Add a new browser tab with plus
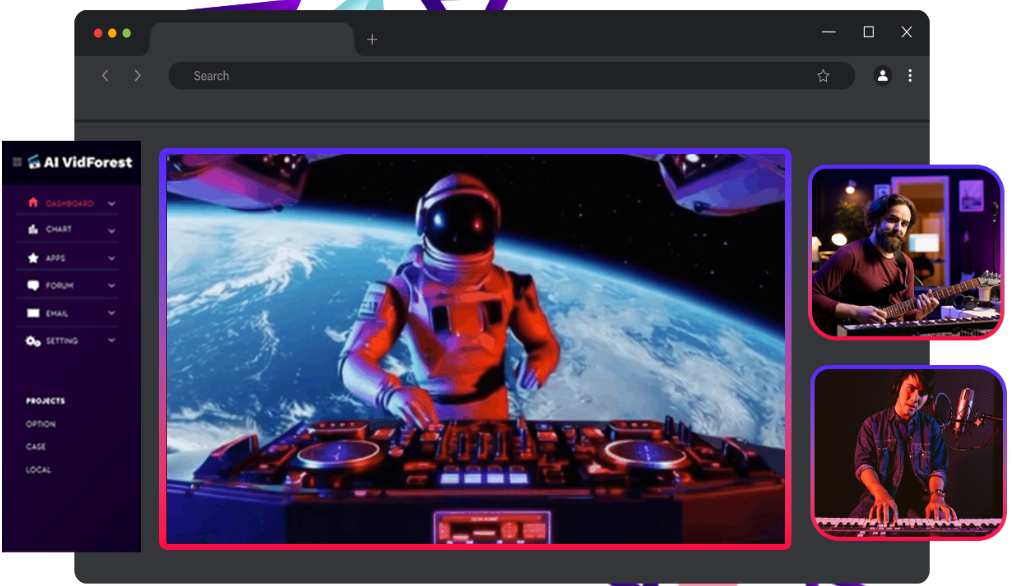Screen dimensions: 1012x586 [x=372, y=39]
